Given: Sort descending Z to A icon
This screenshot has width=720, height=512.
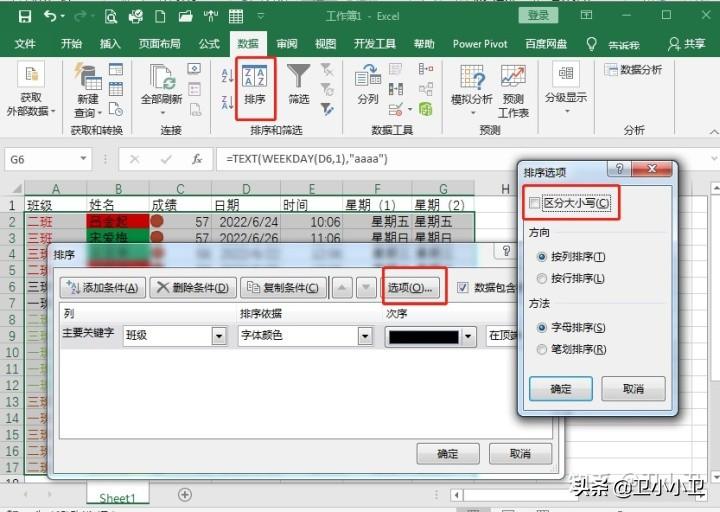Looking at the screenshot, I should coord(227,102).
